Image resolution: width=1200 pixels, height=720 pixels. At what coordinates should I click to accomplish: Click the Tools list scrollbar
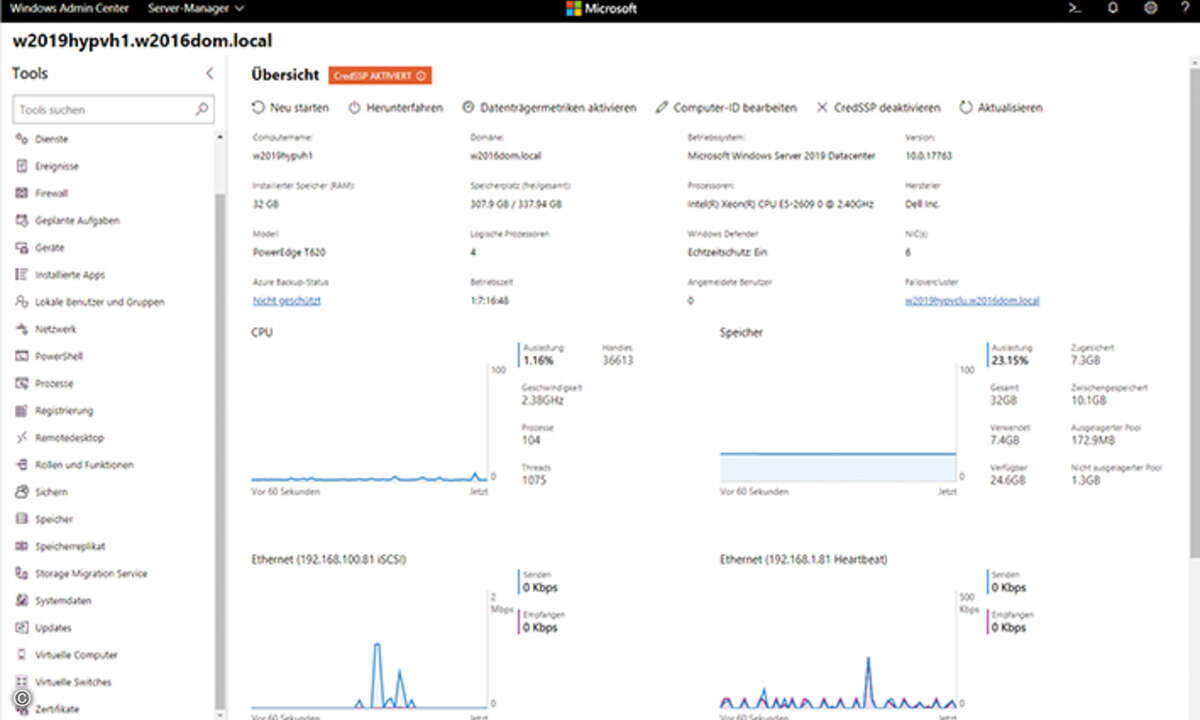[220, 450]
